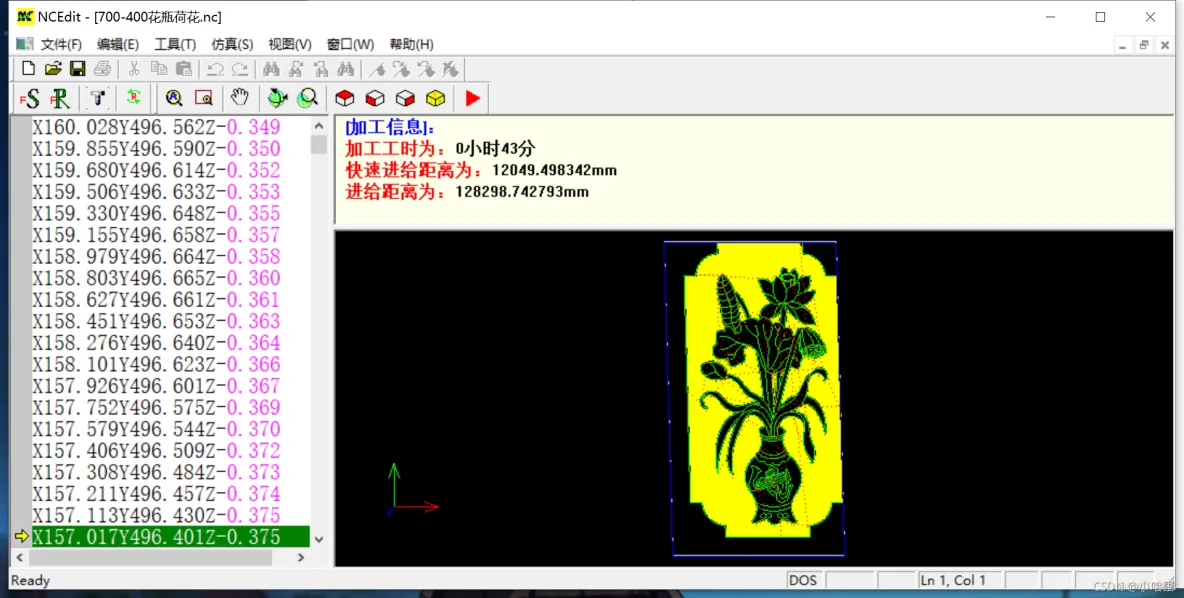This screenshot has height=598, width=1184.
Task: Click the DOS indicator in status bar
Action: click(x=803, y=580)
